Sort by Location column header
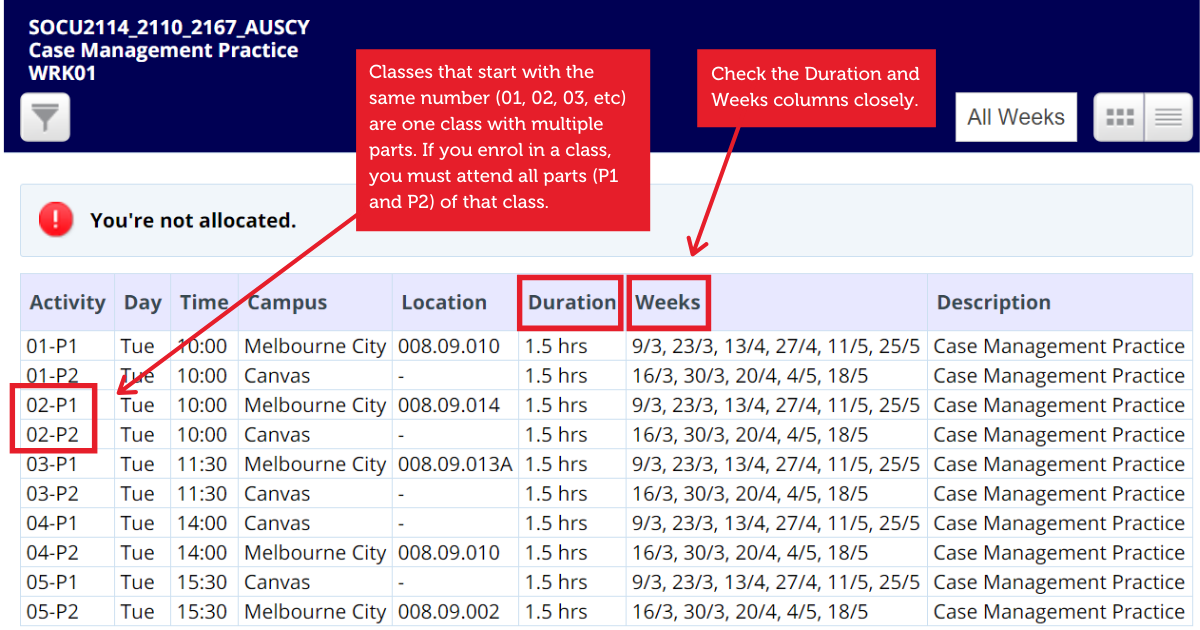This screenshot has height=630, width=1200. coord(444,303)
